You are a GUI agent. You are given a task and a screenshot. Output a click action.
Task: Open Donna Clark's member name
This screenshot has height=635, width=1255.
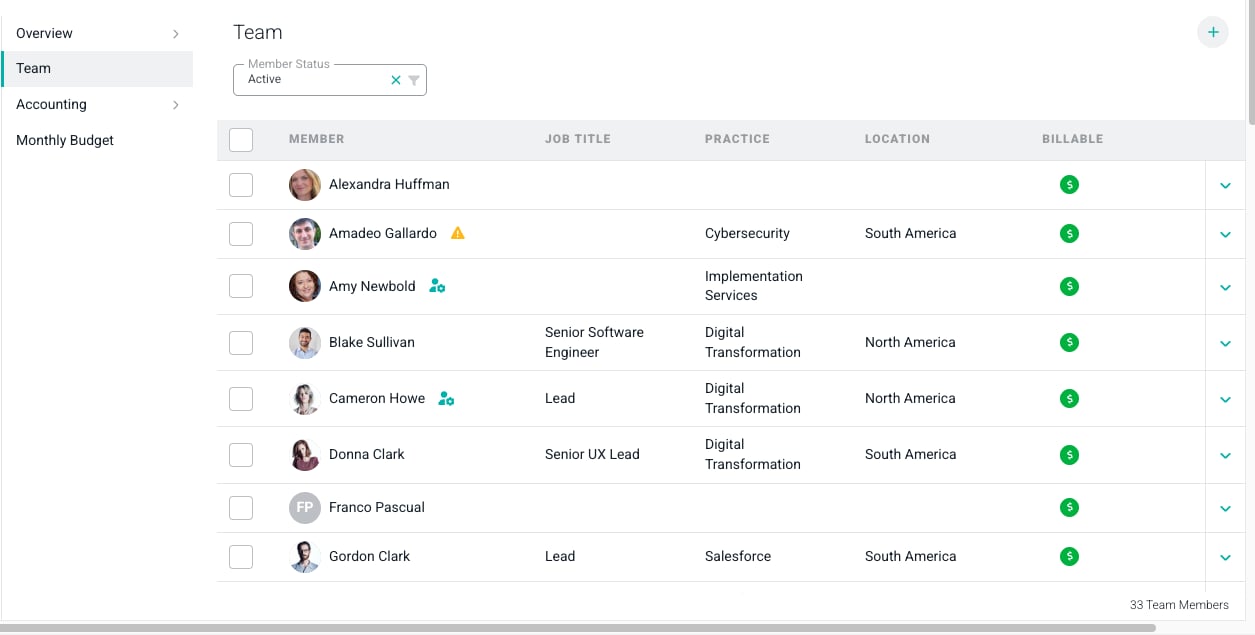367,454
